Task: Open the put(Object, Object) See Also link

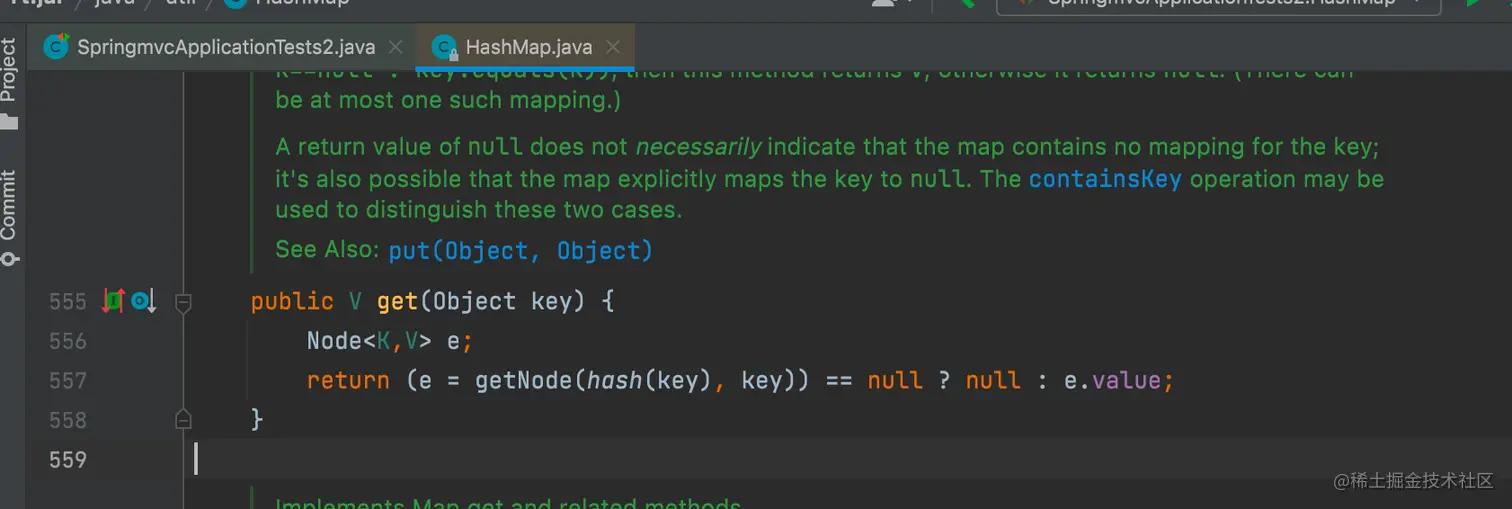Action: point(520,250)
